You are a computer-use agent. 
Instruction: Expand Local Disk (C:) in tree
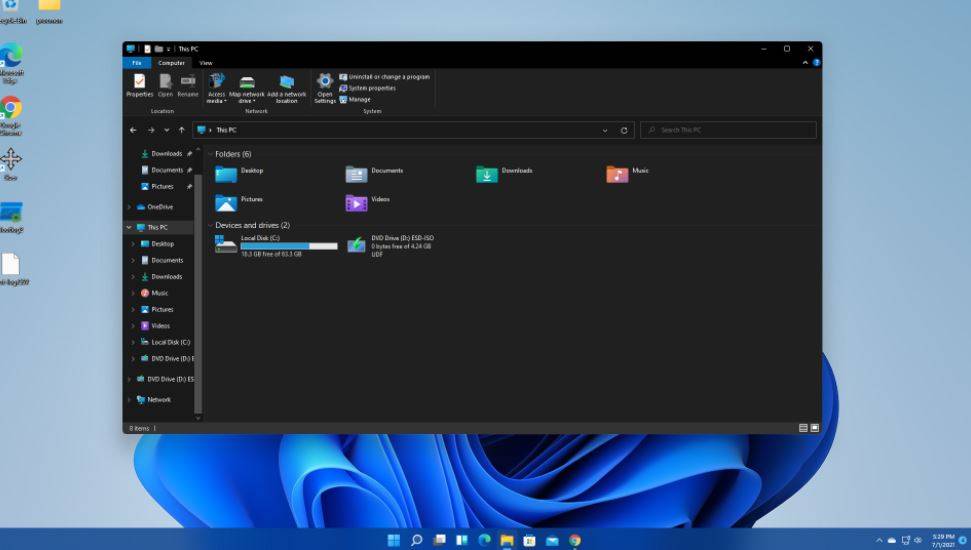(133, 342)
